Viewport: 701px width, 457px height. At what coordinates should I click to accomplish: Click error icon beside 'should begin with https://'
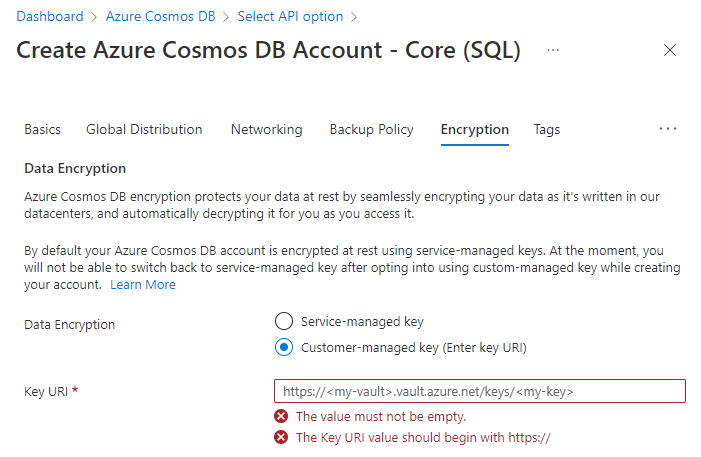(x=282, y=437)
